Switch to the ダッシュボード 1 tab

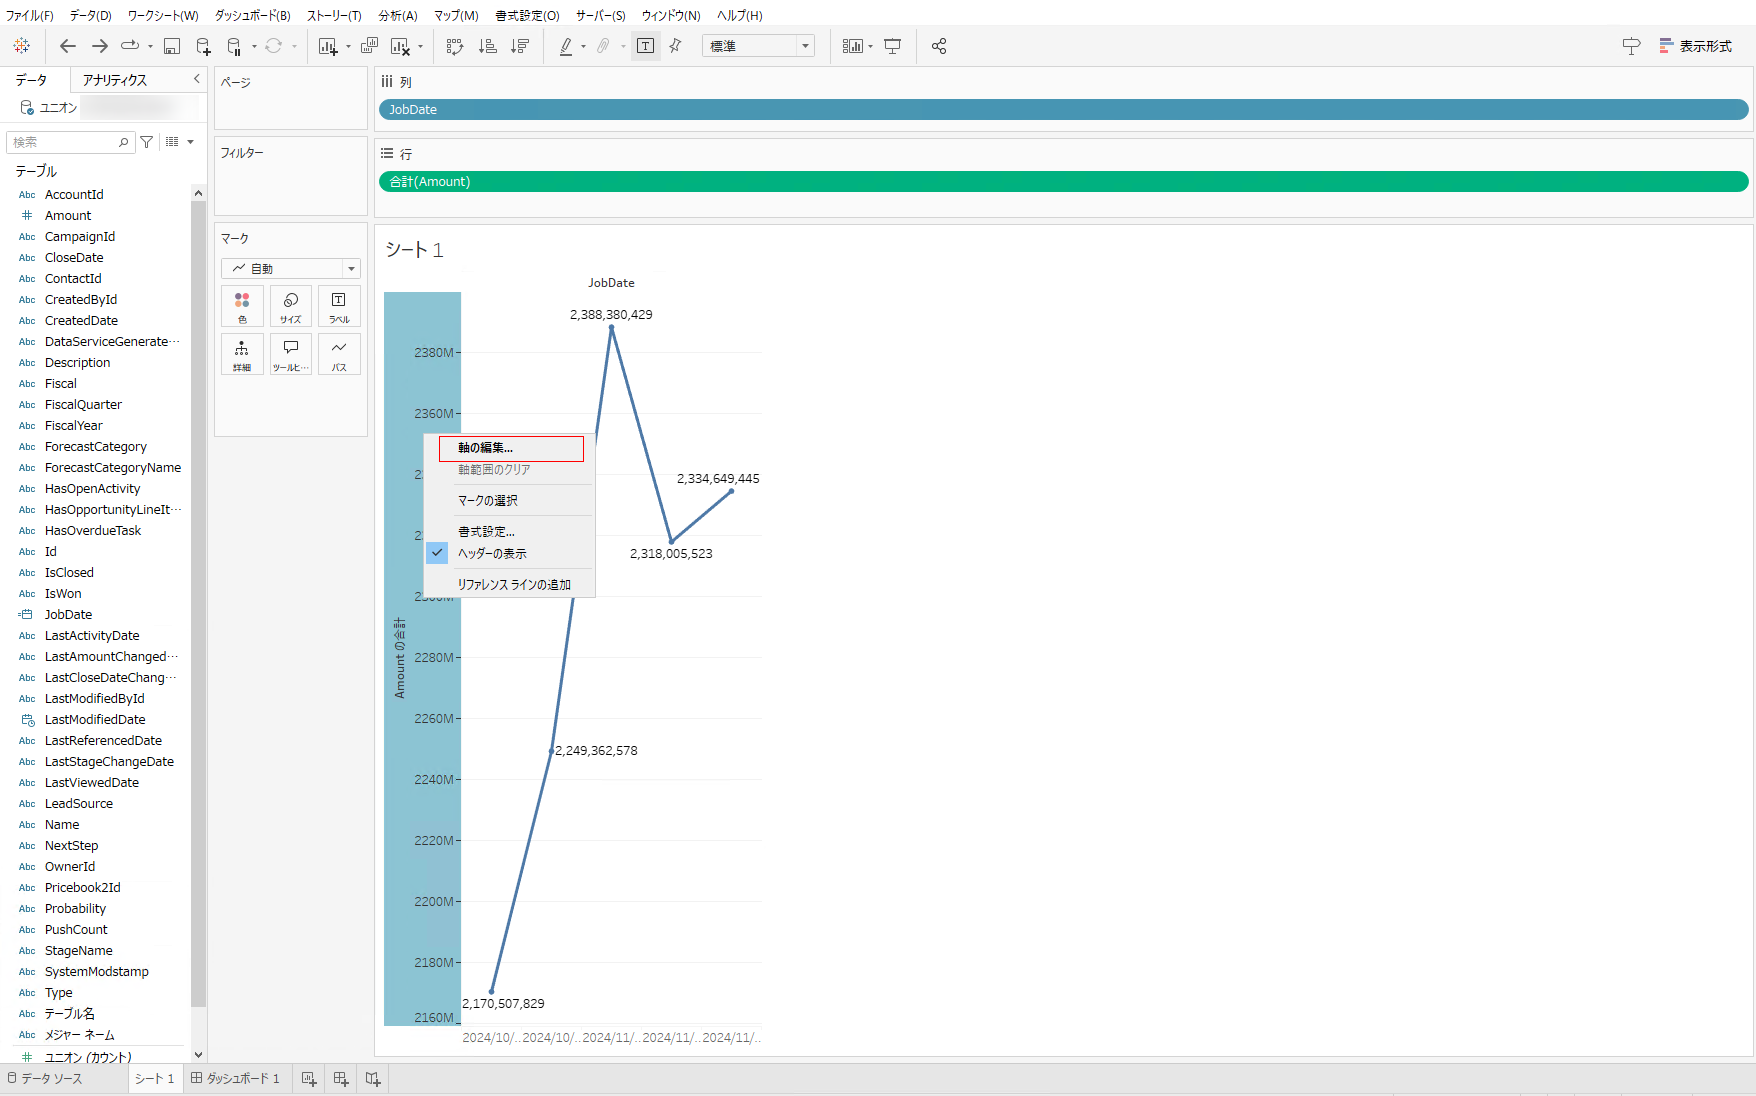click(x=236, y=1079)
